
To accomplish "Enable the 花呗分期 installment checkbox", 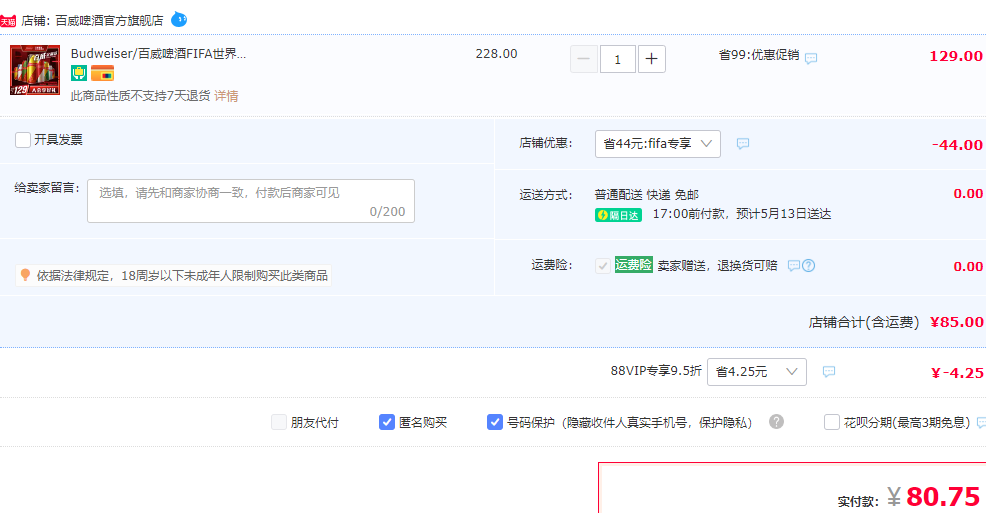I will click(831, 422).
